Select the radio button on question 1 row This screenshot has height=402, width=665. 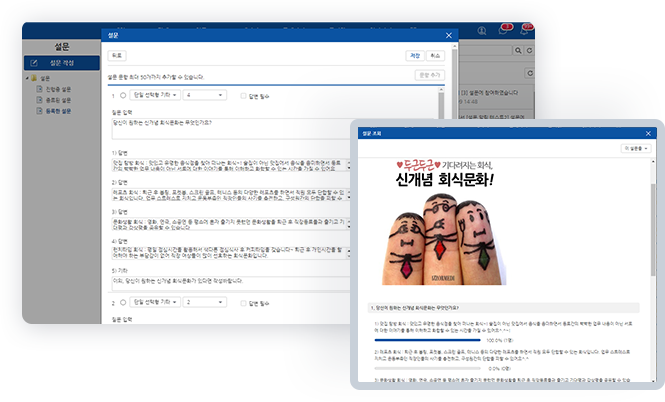pos(123,95)
